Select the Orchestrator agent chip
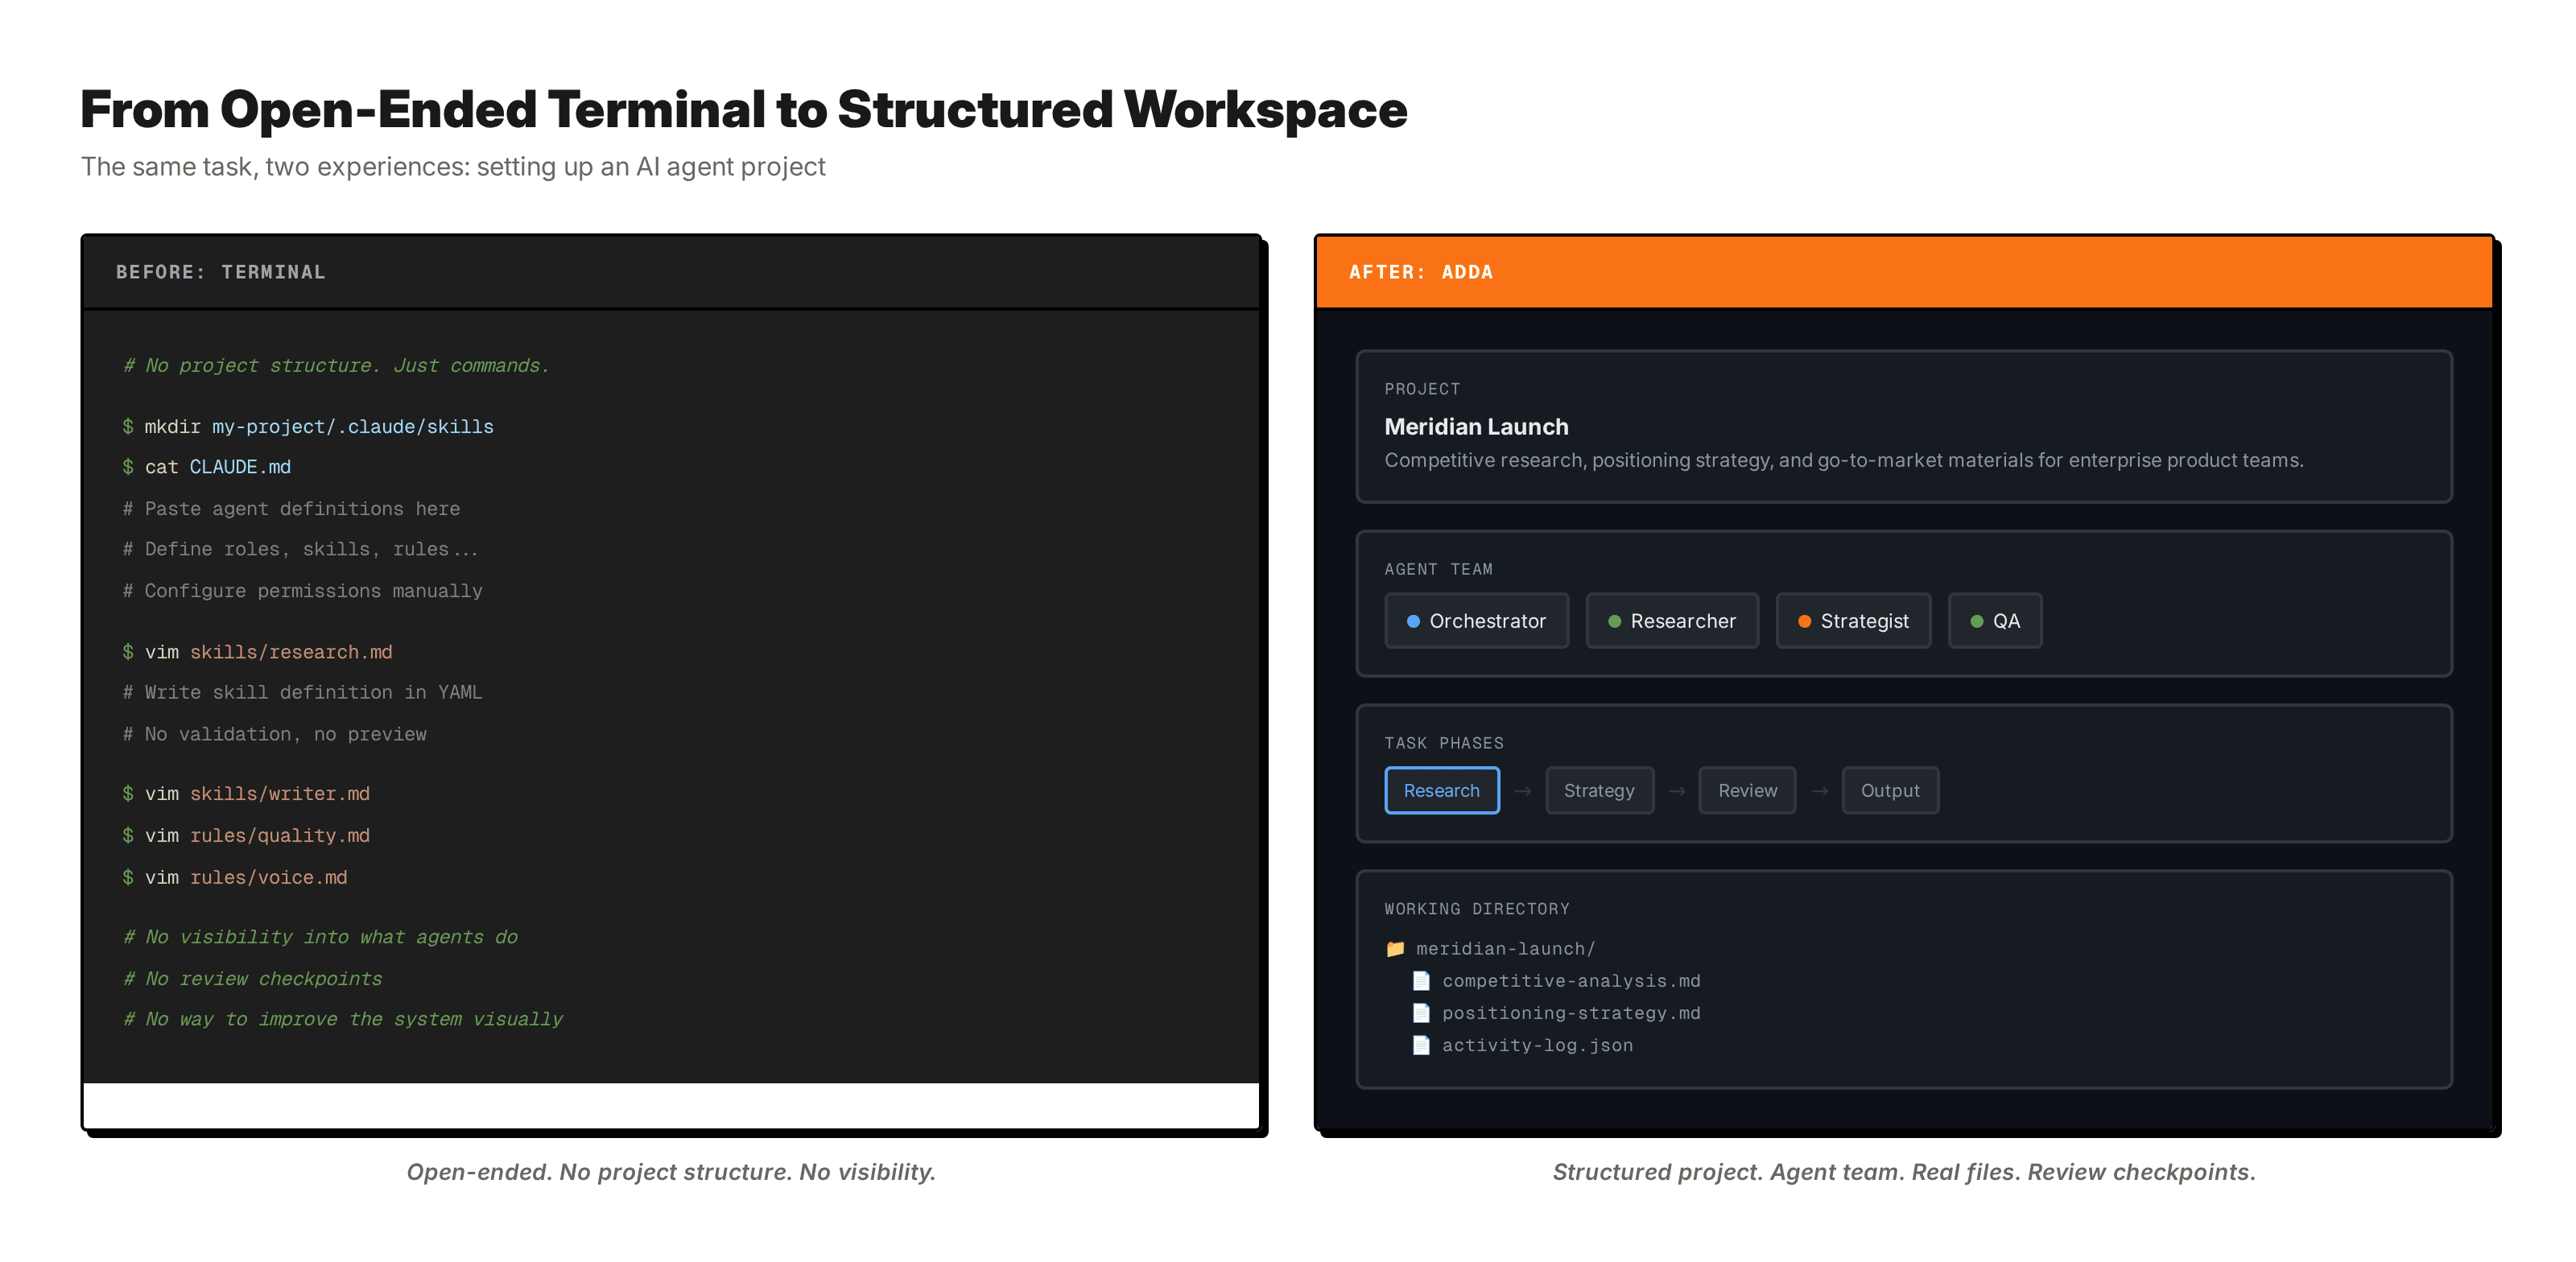The width and height of the screenshot is (2576, 1262). pos(1476,621)
